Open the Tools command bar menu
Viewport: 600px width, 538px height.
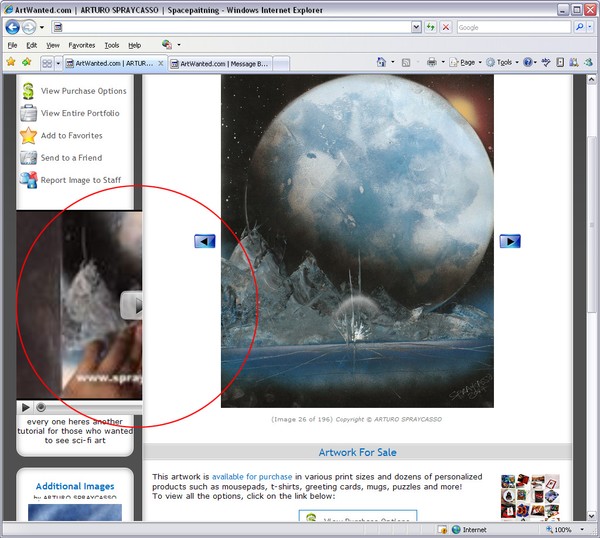(502, 62)
